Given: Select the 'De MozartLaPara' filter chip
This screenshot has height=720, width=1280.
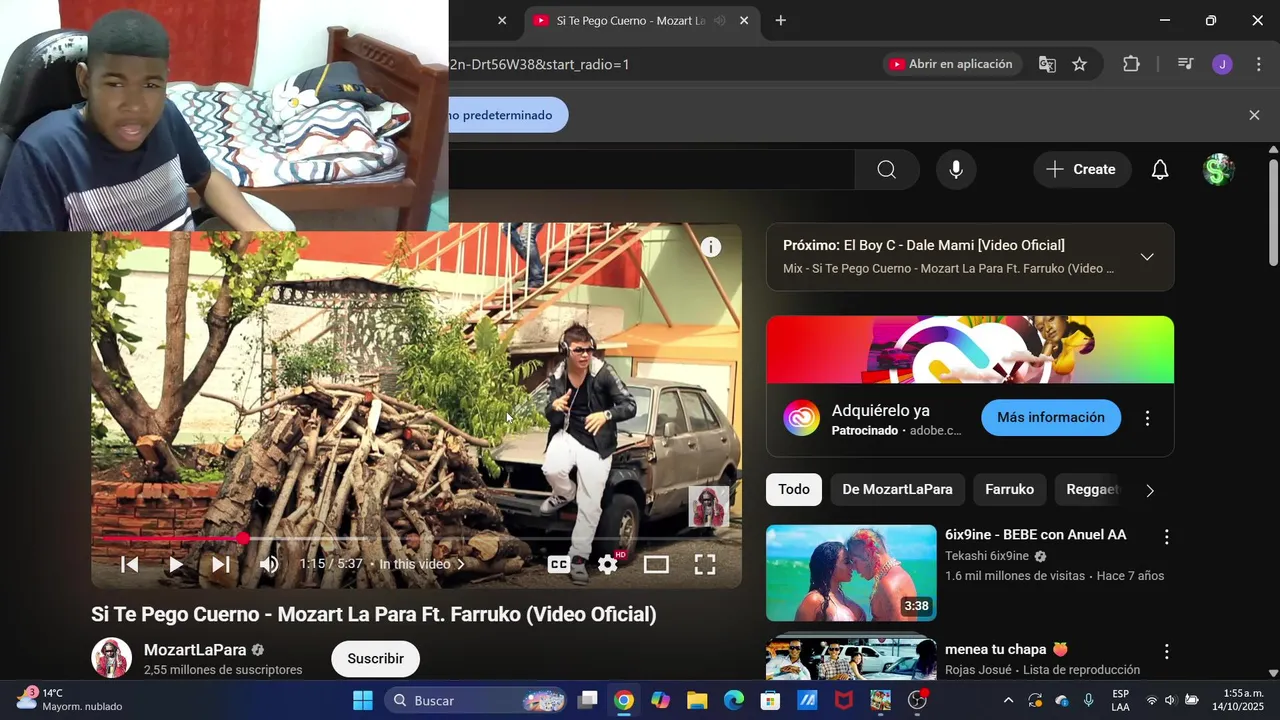Looking at the screenshot, I should (x=897, y=489).
